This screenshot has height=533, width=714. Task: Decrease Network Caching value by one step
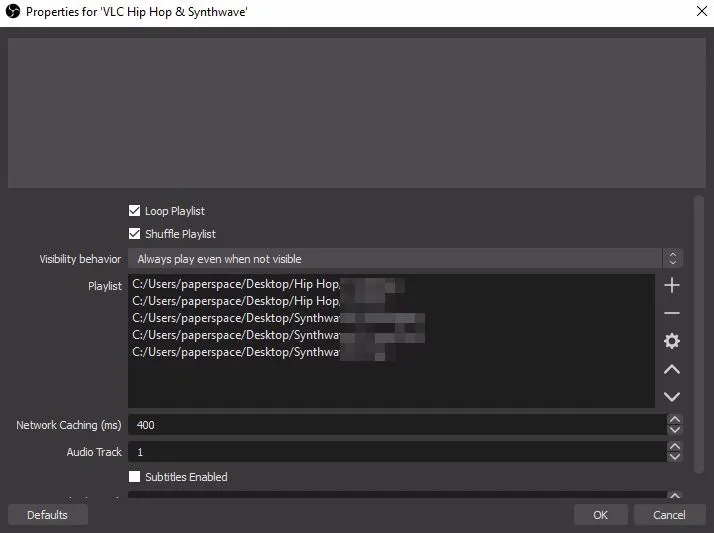tap(674, 430)
